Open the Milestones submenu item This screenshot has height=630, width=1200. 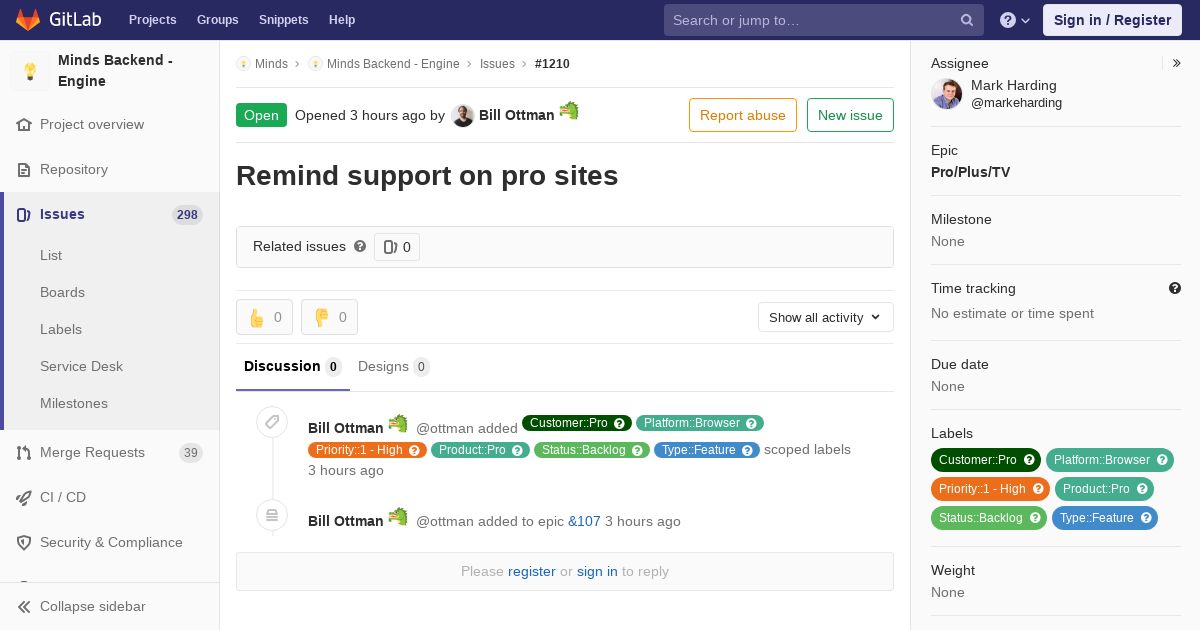[x=74, y=403]
